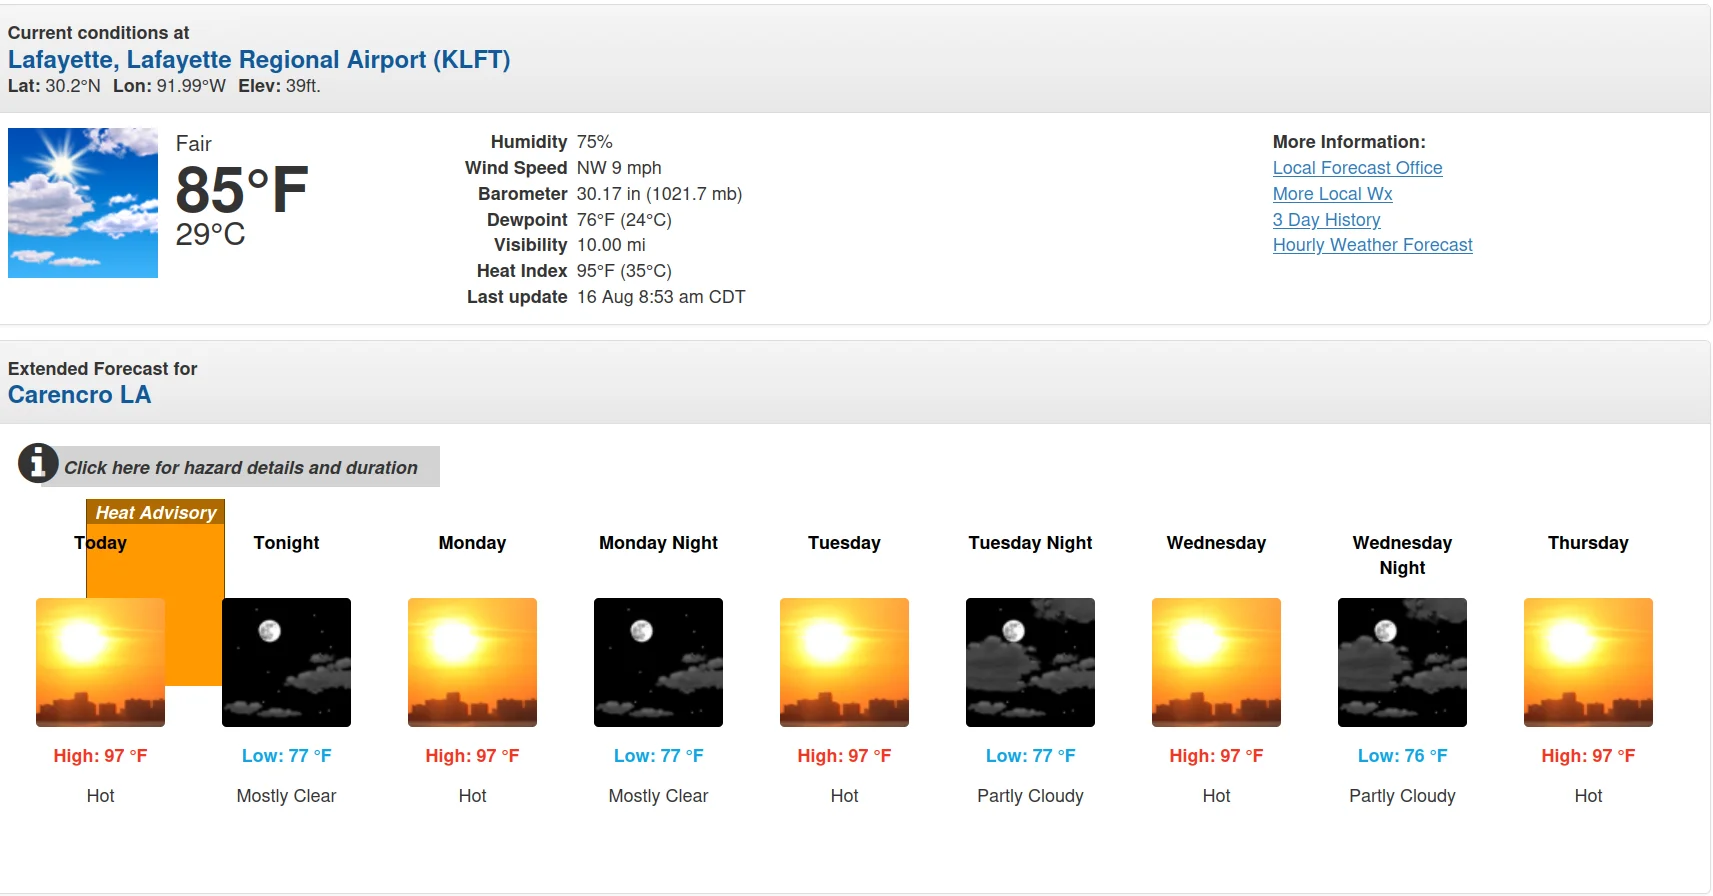Open the Hourly Weather Forecast link
This screenshot has width=1713, height=896.
point(1372,245)
